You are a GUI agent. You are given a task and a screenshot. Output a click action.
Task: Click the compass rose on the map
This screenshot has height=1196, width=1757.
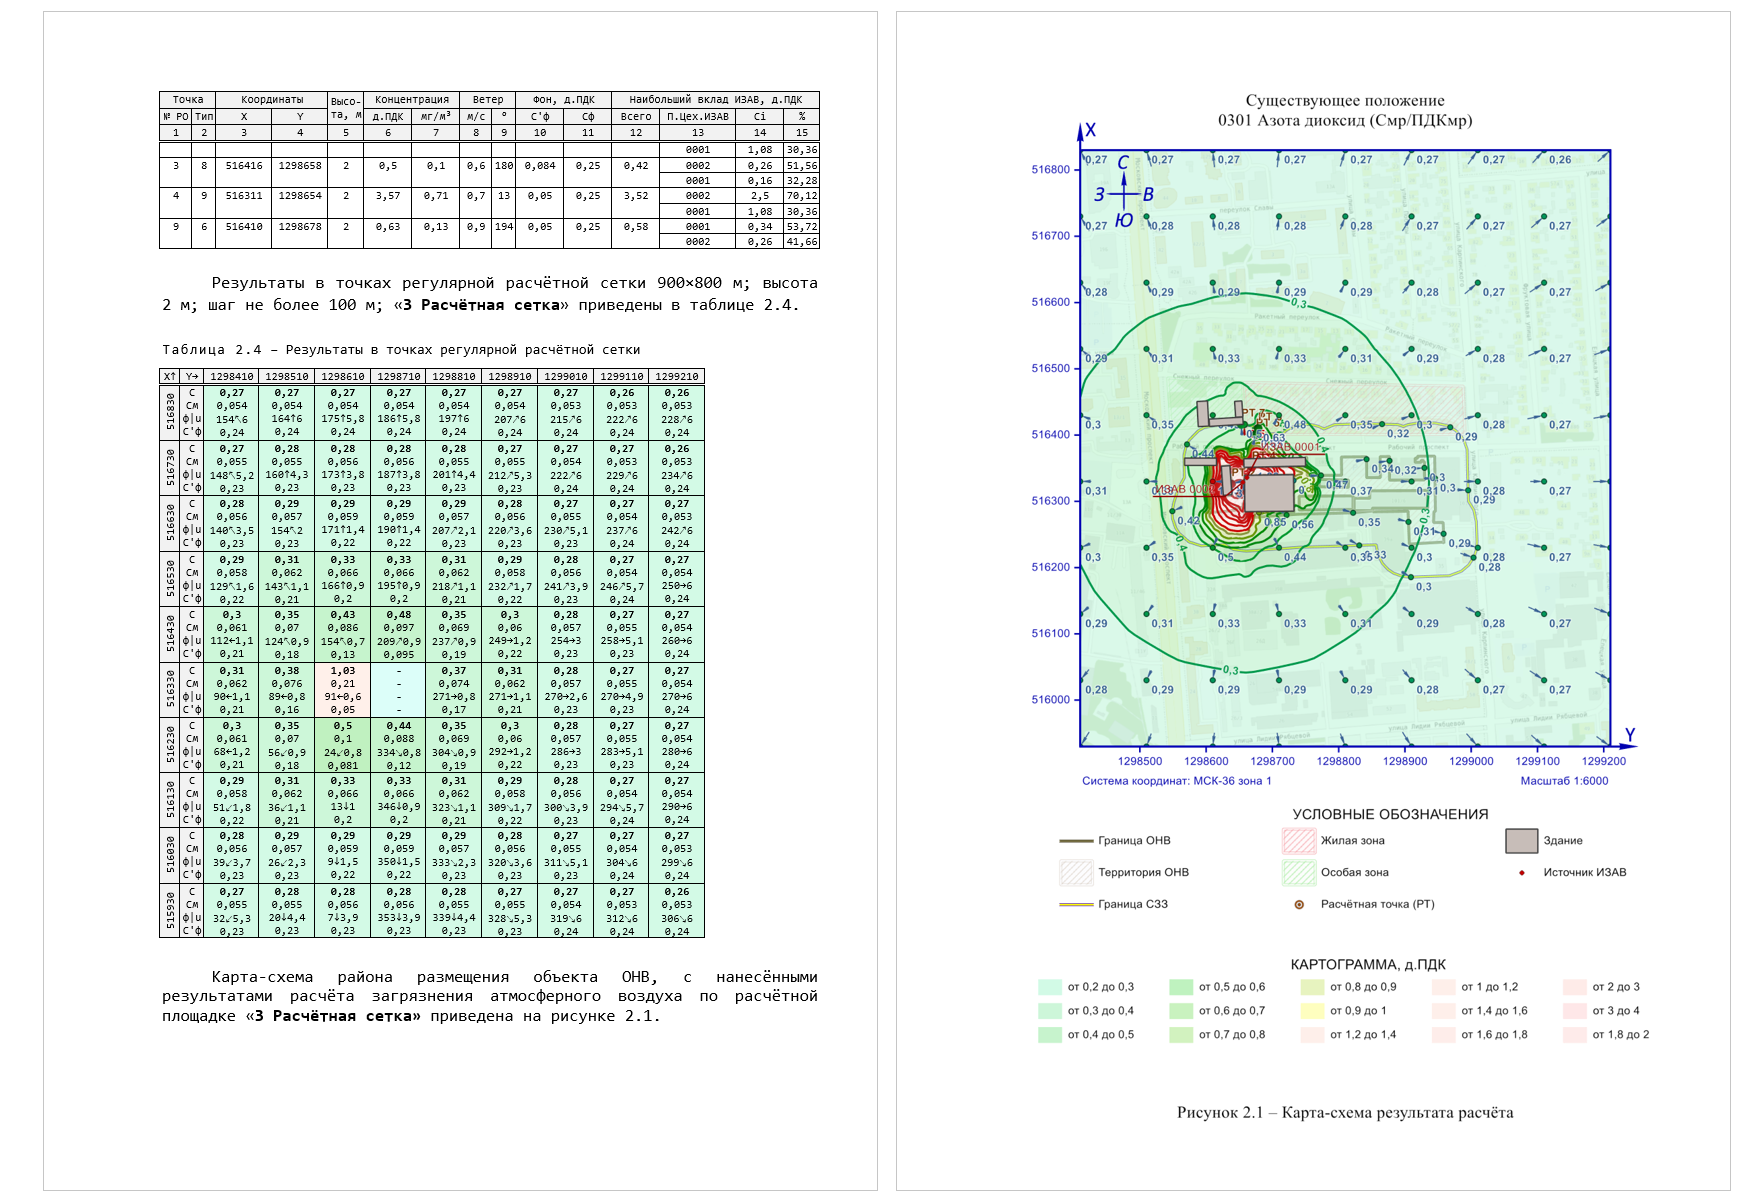click(1124, 192)
